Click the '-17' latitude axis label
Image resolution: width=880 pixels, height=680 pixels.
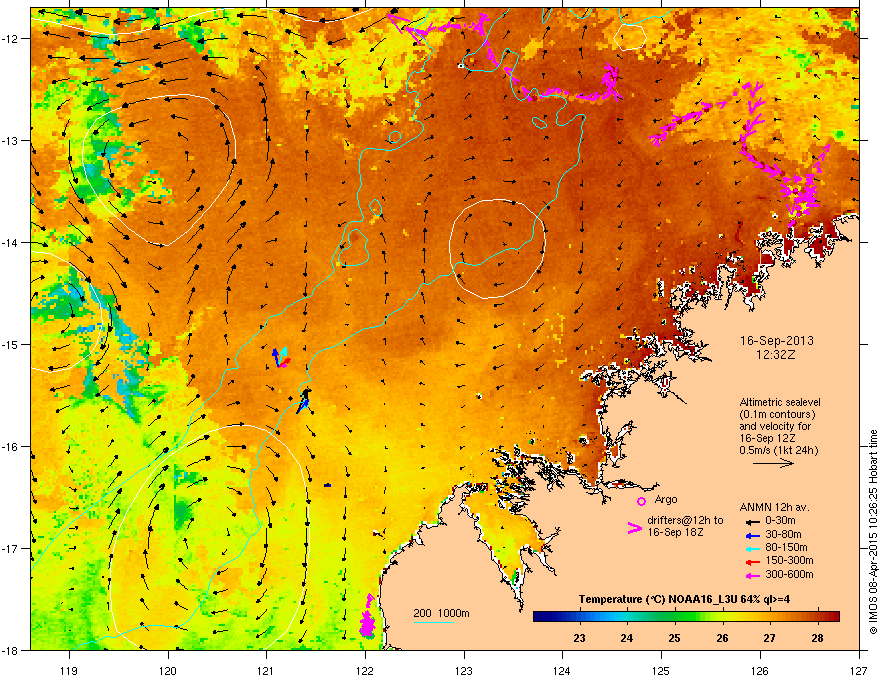point(10,548)
